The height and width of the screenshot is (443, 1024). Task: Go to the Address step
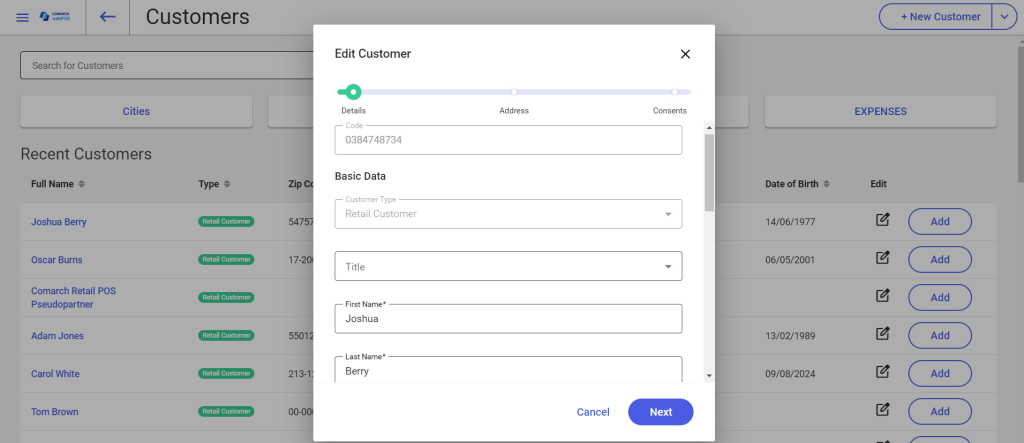(514, 92)
